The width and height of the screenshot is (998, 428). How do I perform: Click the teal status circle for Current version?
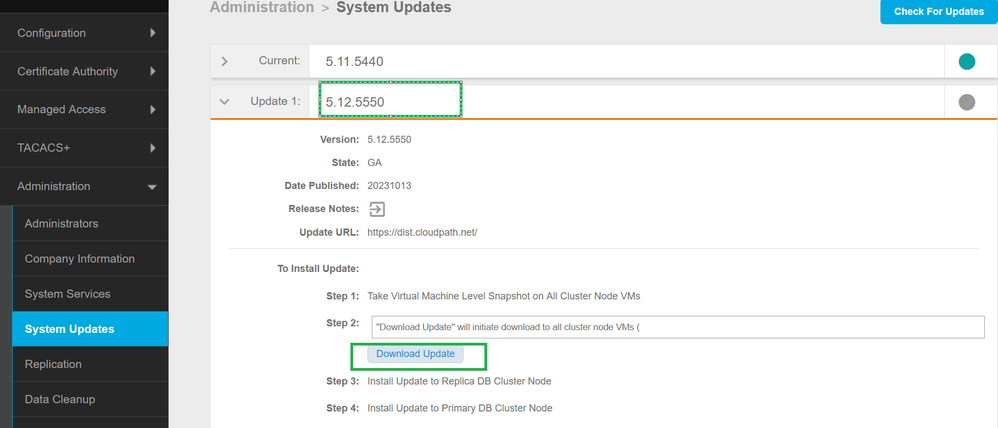click(x=966, y=62)
